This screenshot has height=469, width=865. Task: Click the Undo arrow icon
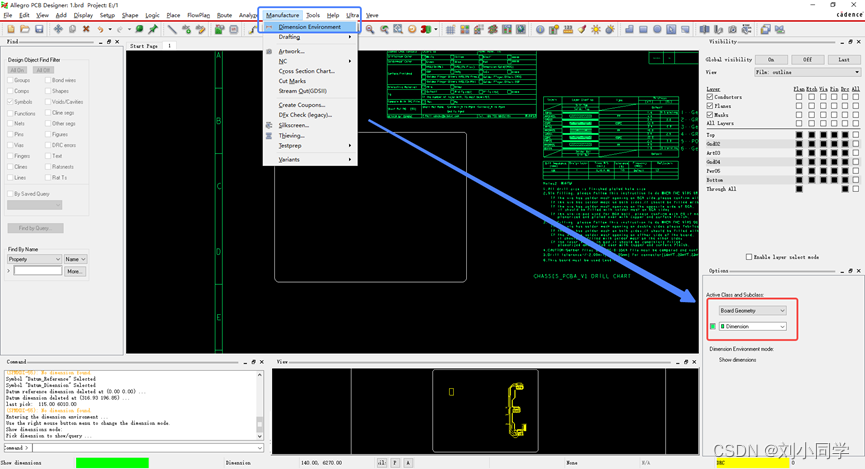pos(101,29)
